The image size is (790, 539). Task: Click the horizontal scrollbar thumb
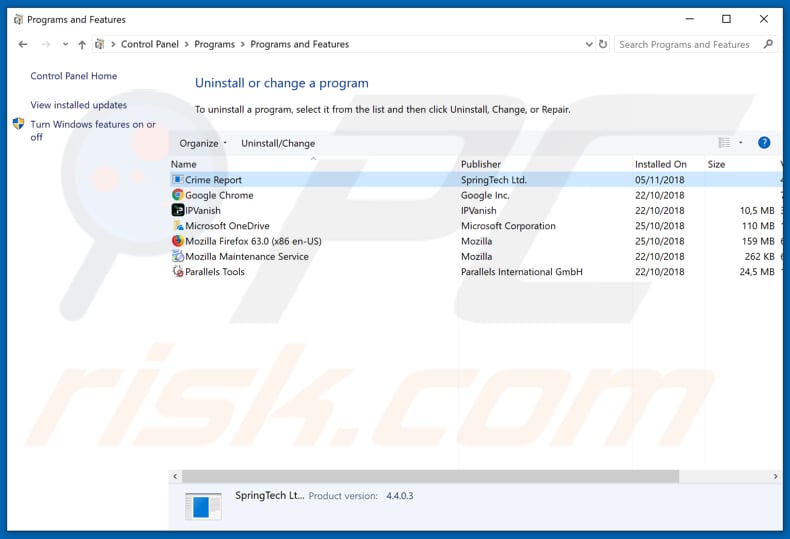click(430, 476)
